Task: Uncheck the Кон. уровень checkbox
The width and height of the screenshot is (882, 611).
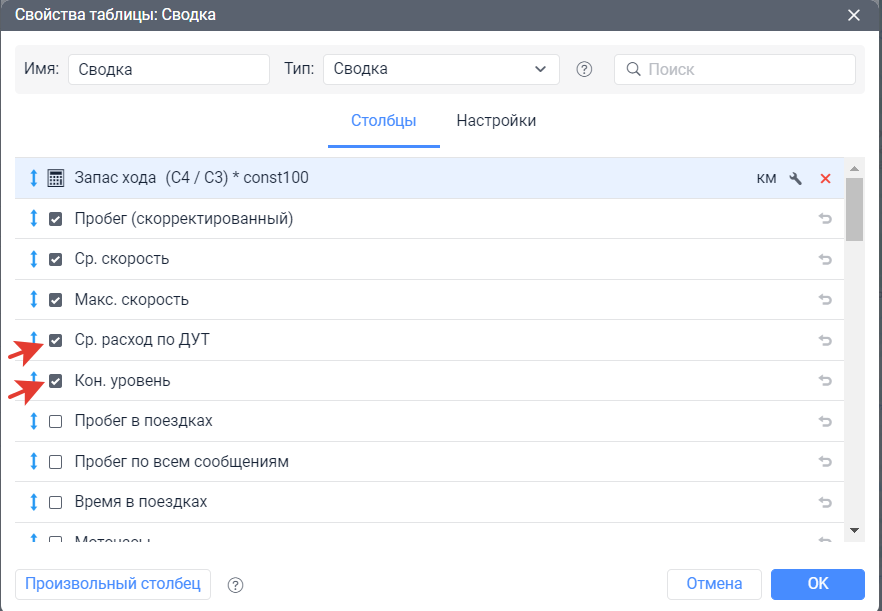Action: tap(56, 381)
